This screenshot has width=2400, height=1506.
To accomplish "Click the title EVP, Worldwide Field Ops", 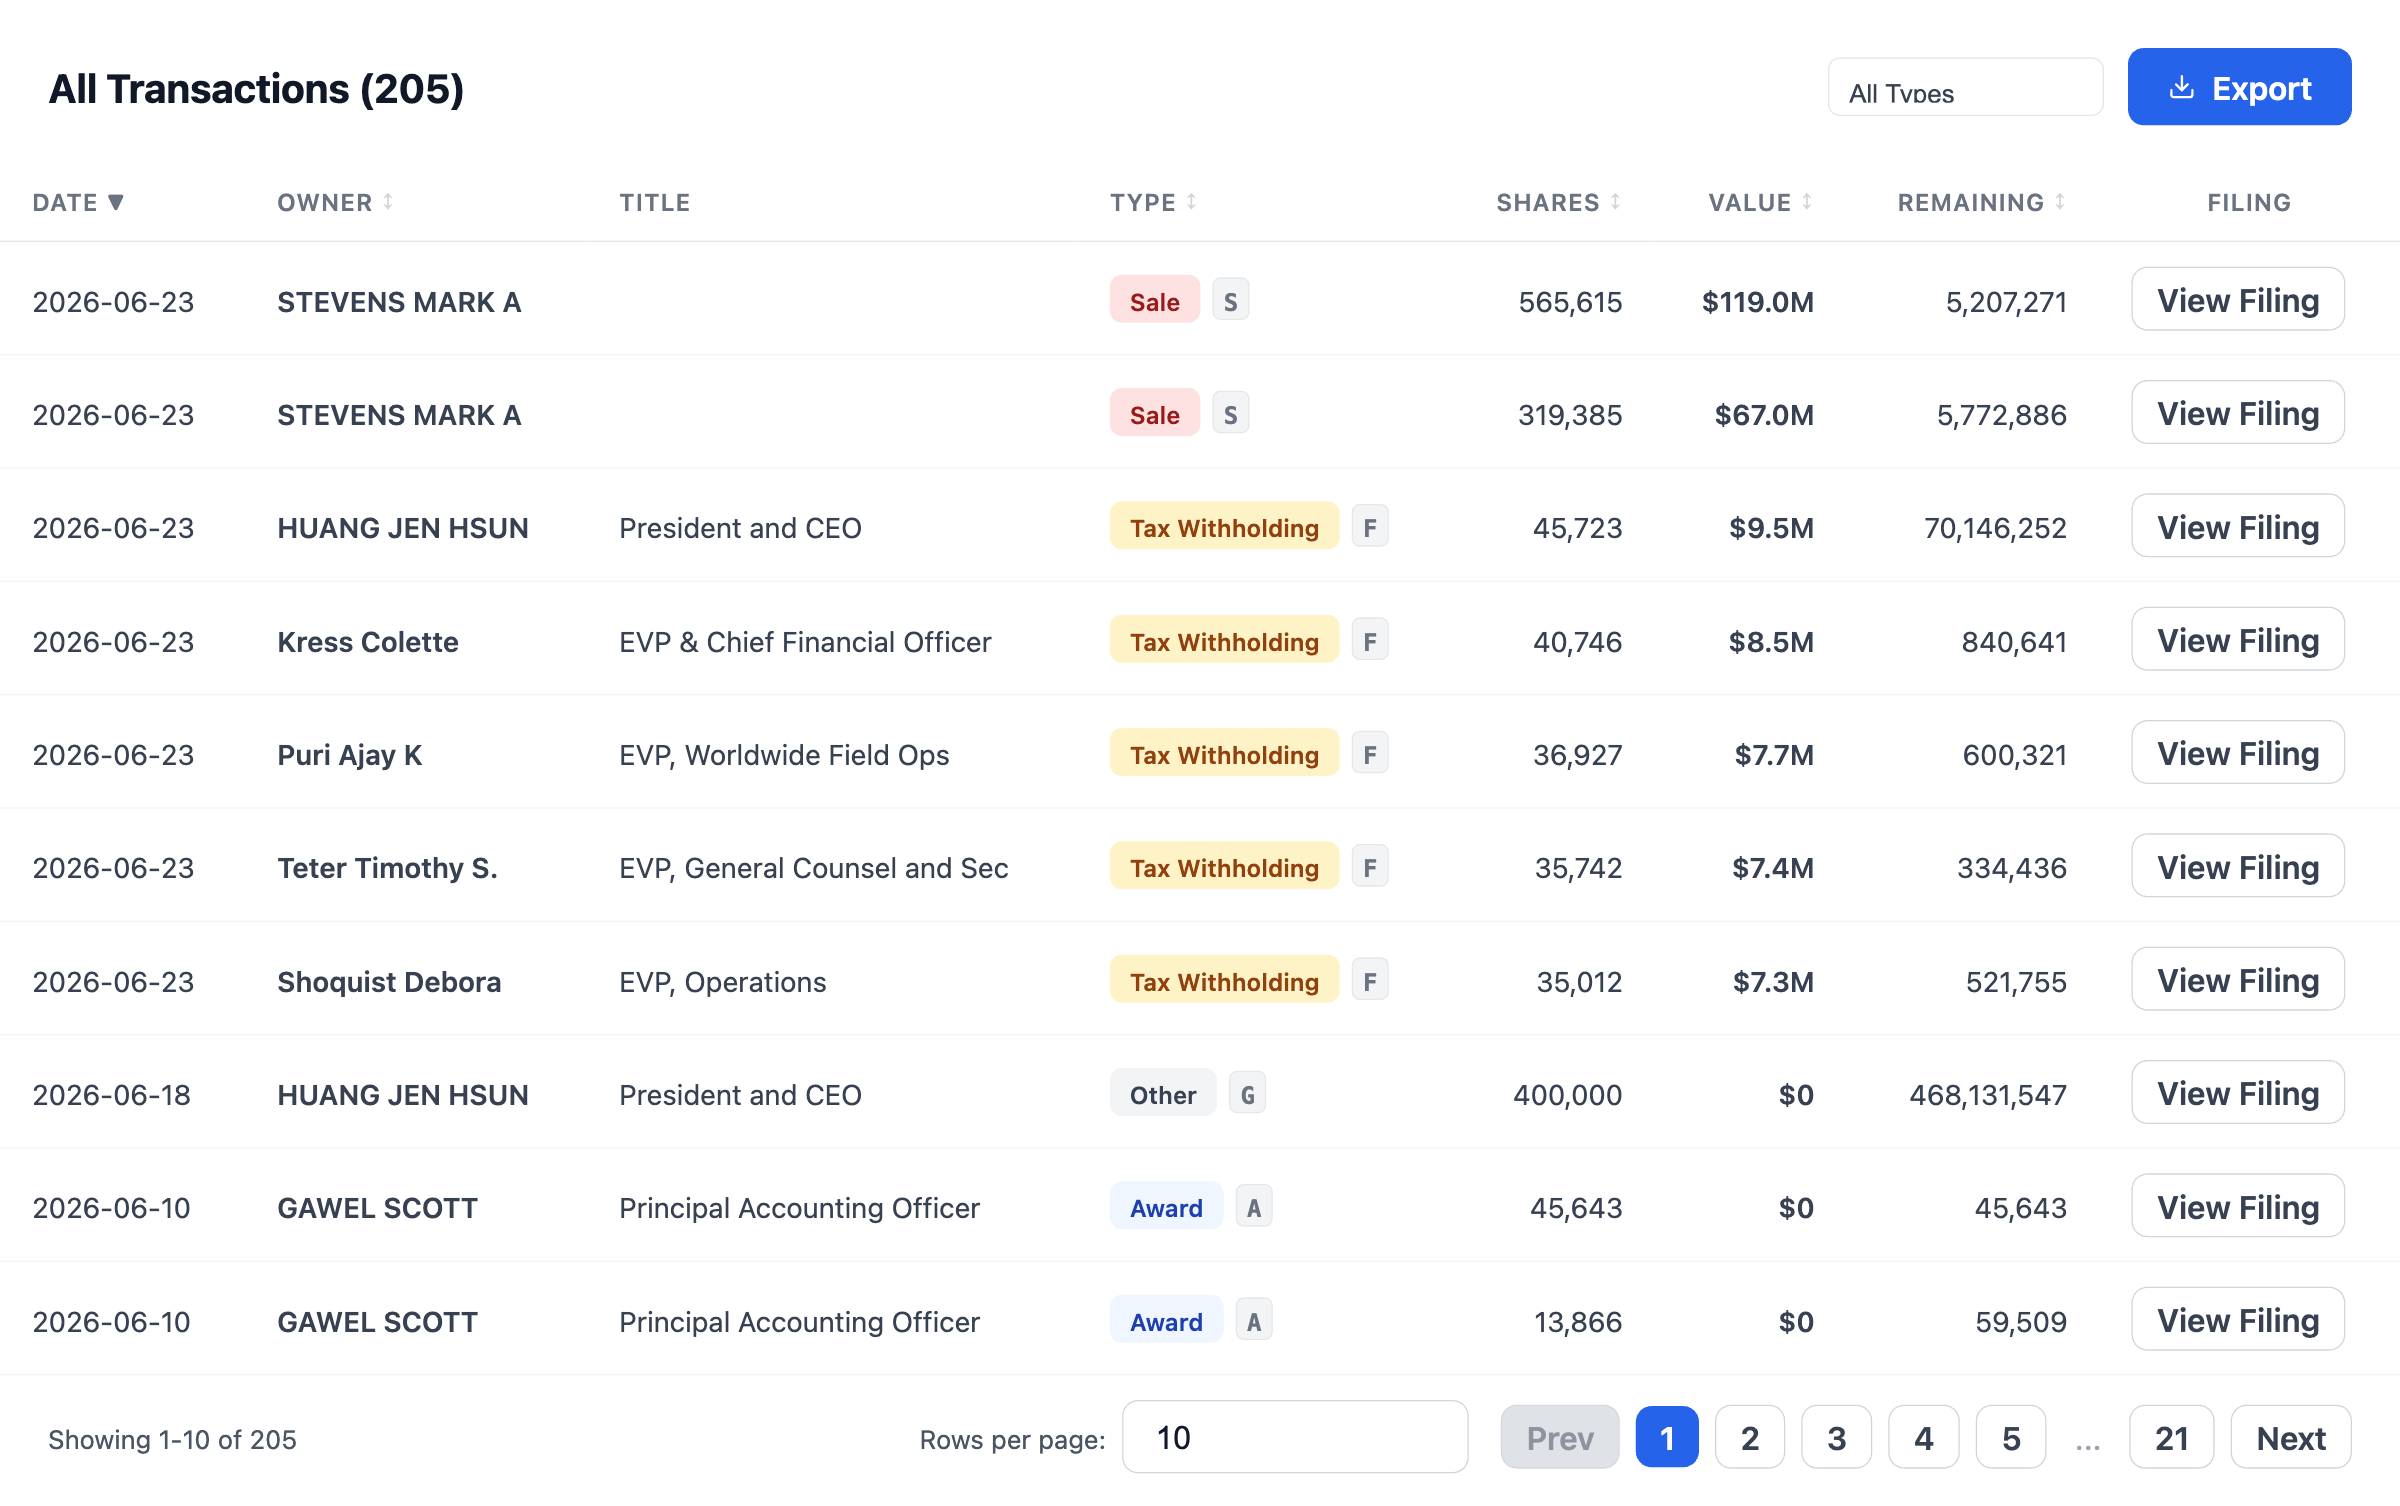I will click(784, 754).
